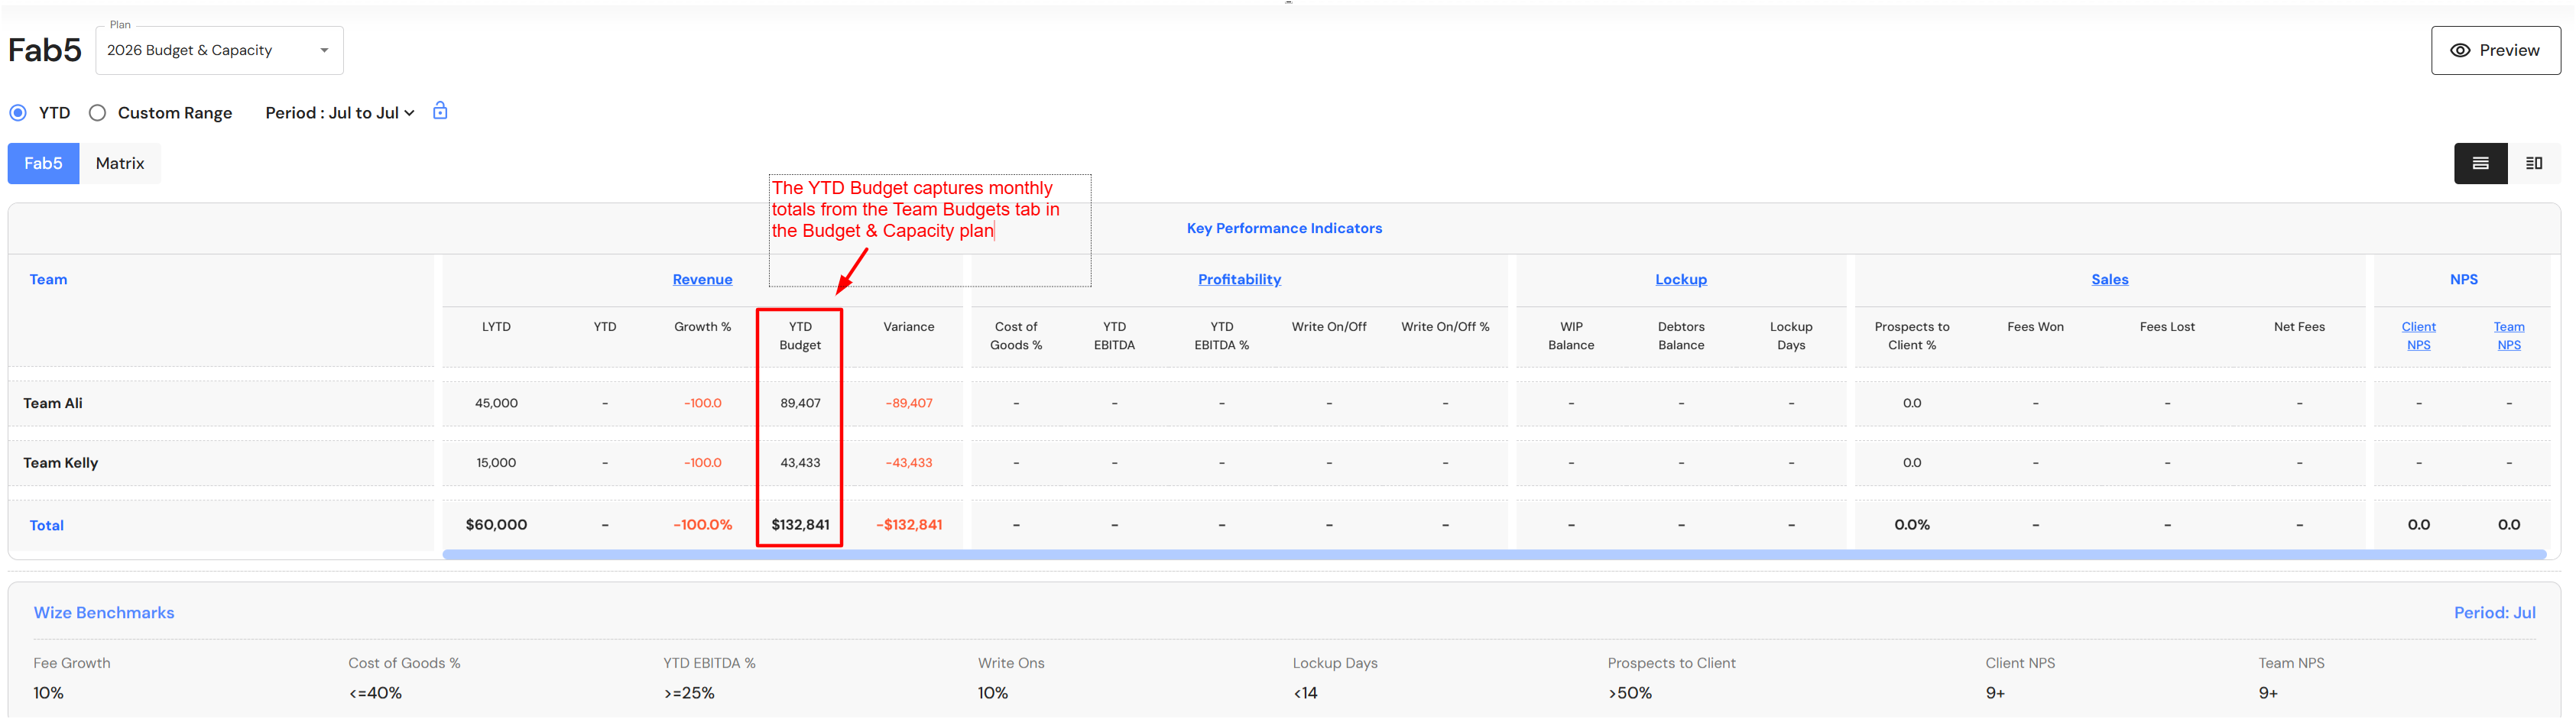Click the Write On/Off % column header

[1445, 327]
